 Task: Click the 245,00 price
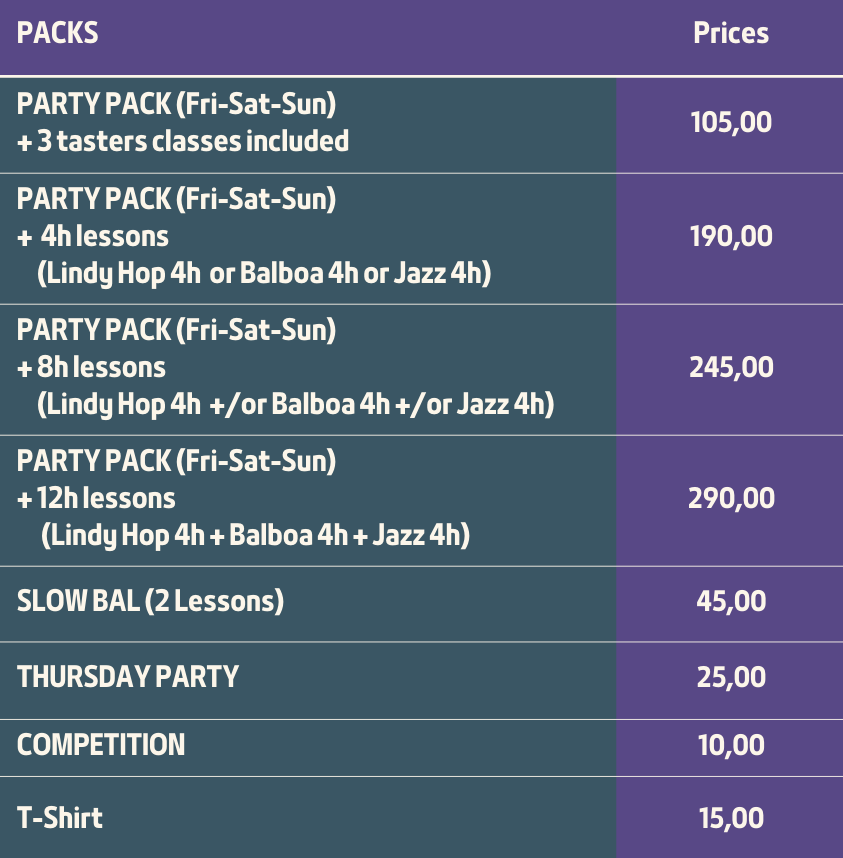click(731, 367)
